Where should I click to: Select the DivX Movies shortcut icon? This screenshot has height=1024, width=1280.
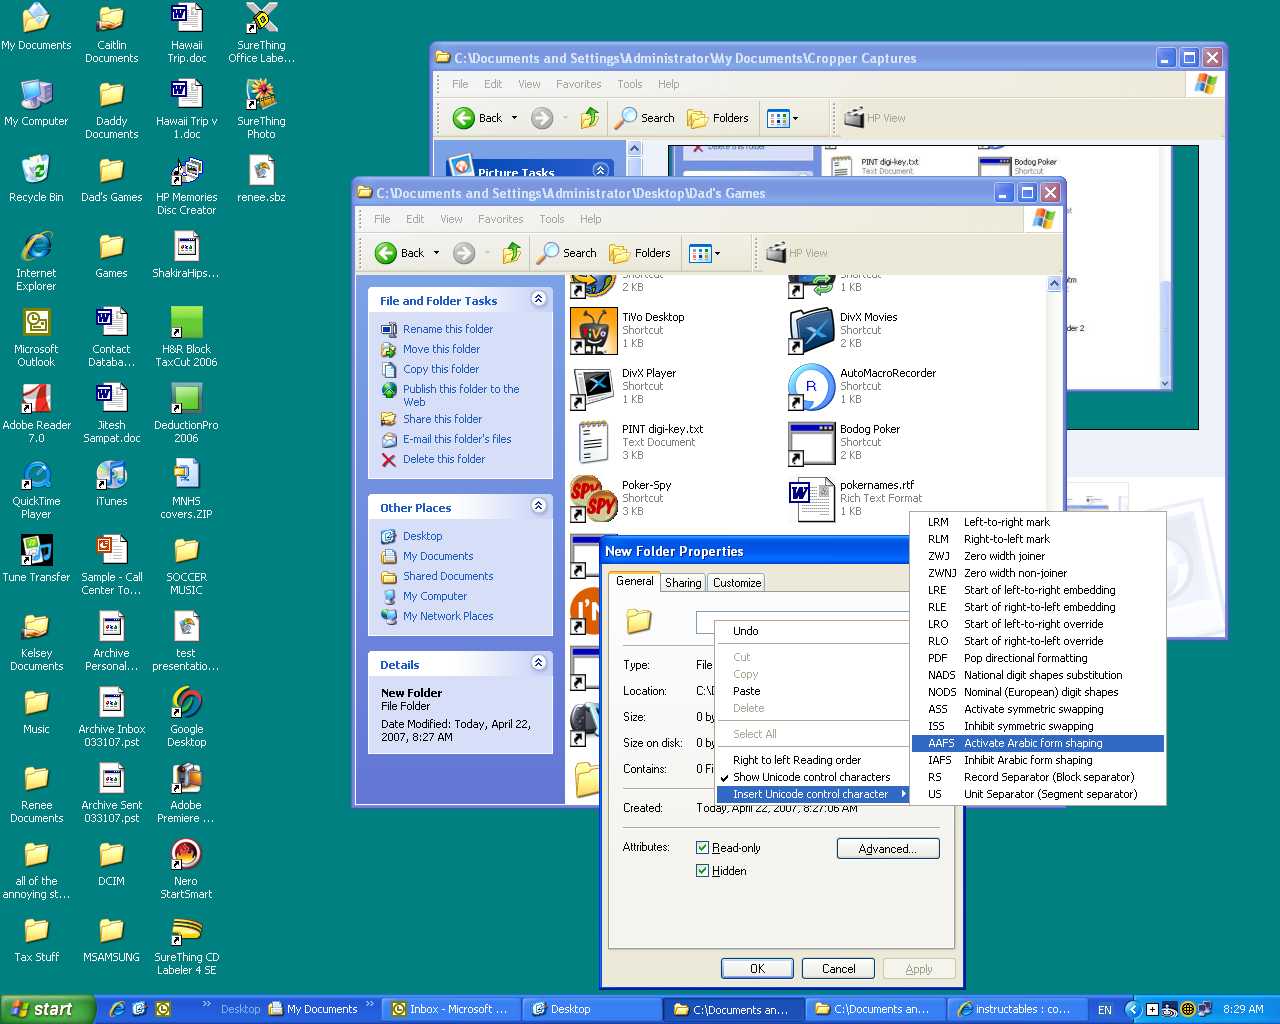[x=811, y=331]
